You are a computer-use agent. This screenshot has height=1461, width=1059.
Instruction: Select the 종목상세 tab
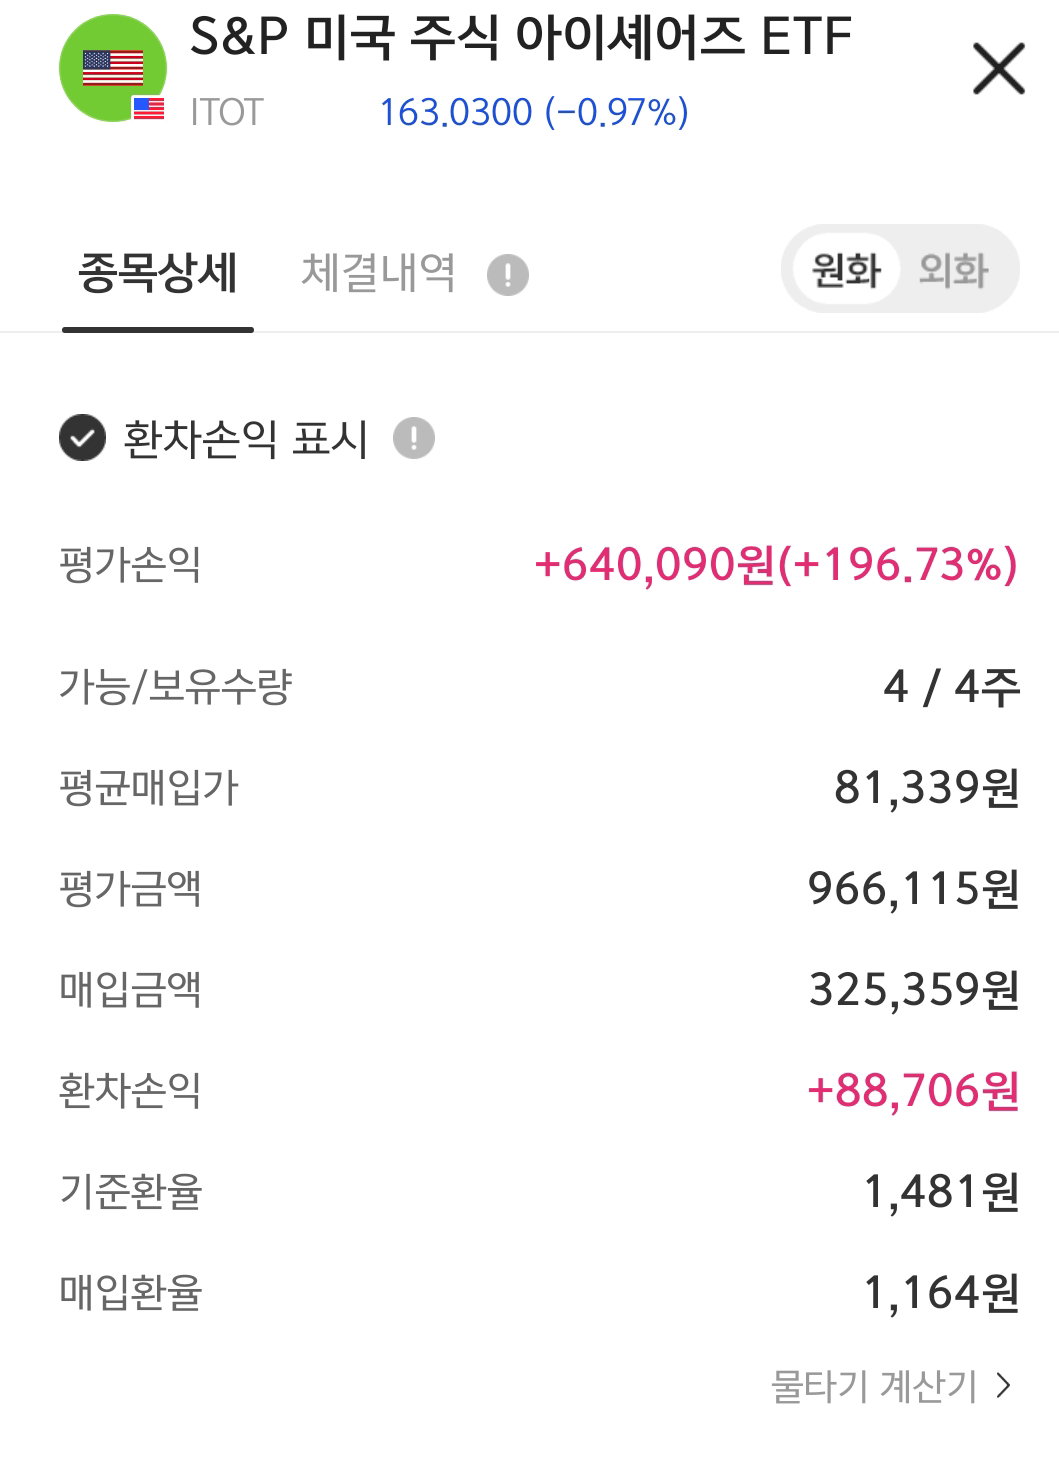tap(158, 273)
